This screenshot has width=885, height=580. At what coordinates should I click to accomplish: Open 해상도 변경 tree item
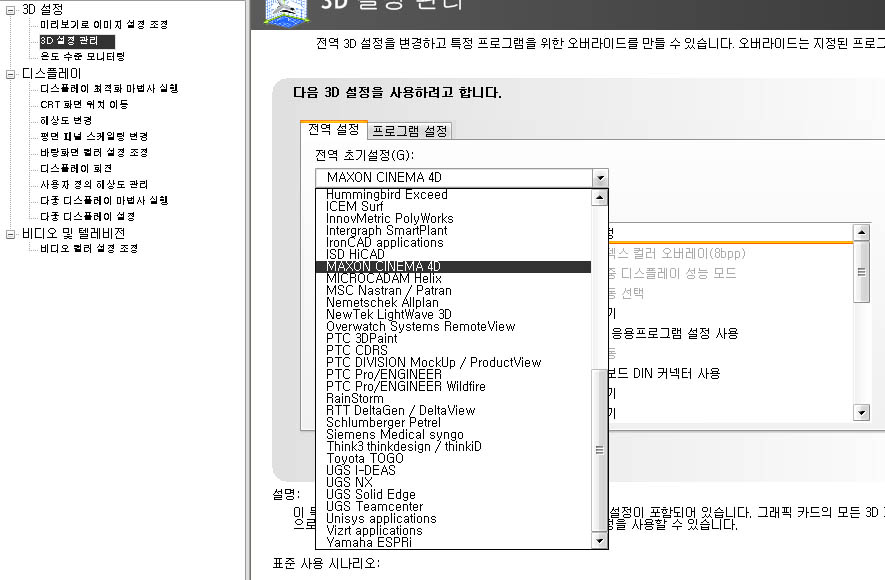(x=66, y=120)
